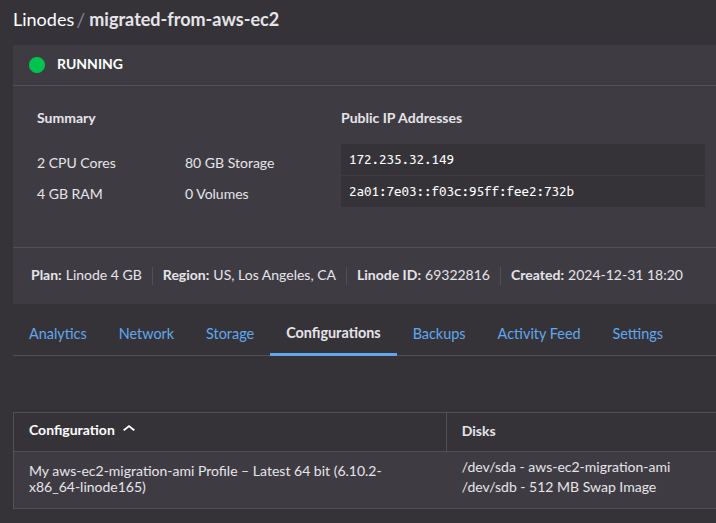This screenshot has width=716, height=523.
Task: Click the Disks column header
Action: (x=479, y=431)
